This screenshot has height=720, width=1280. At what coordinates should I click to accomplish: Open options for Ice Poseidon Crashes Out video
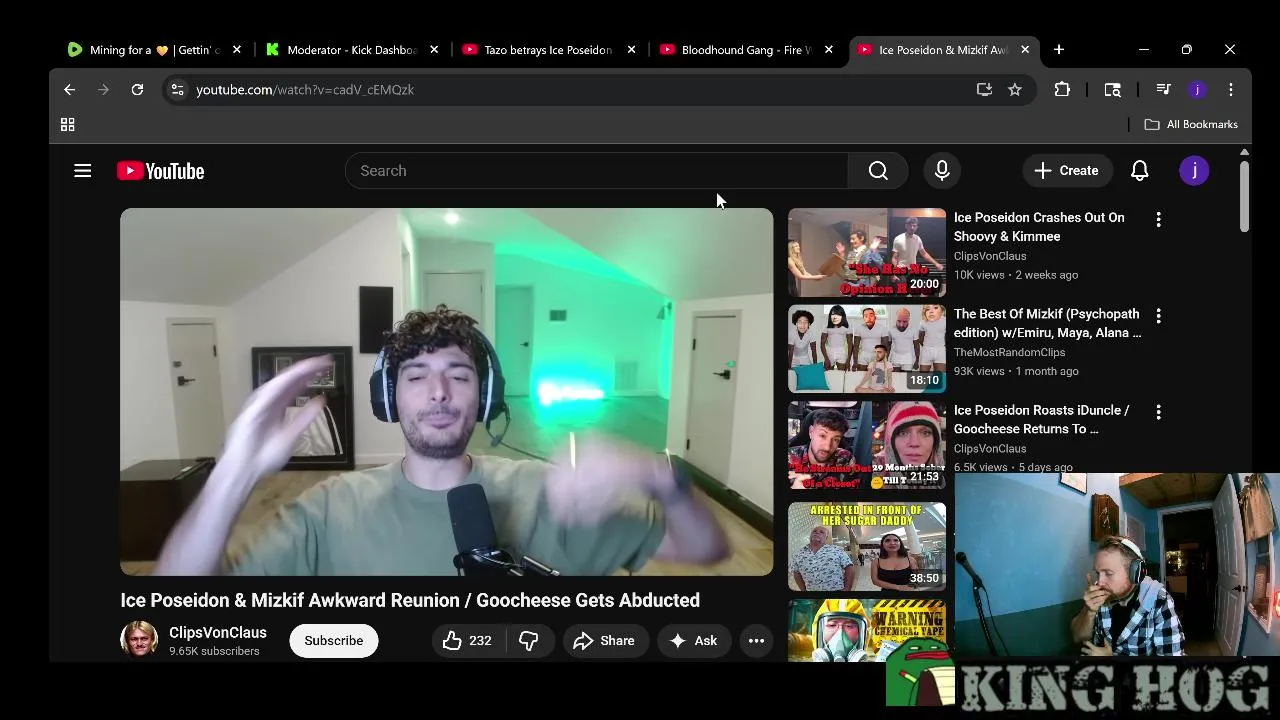[1158, 219]
